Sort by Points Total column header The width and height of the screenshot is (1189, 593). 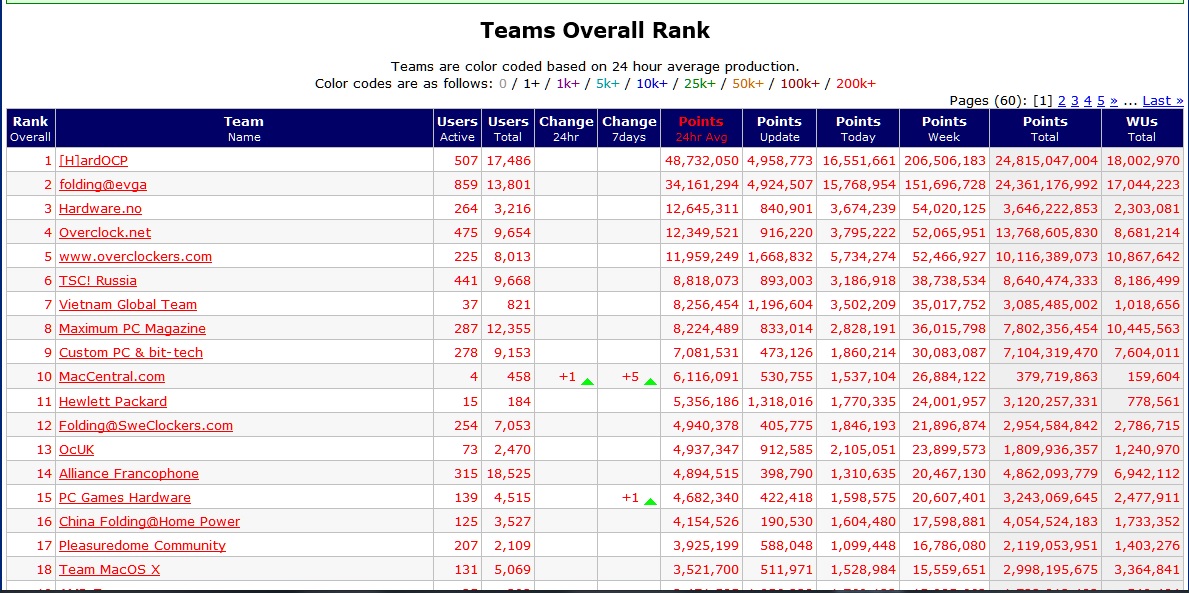1045,128
